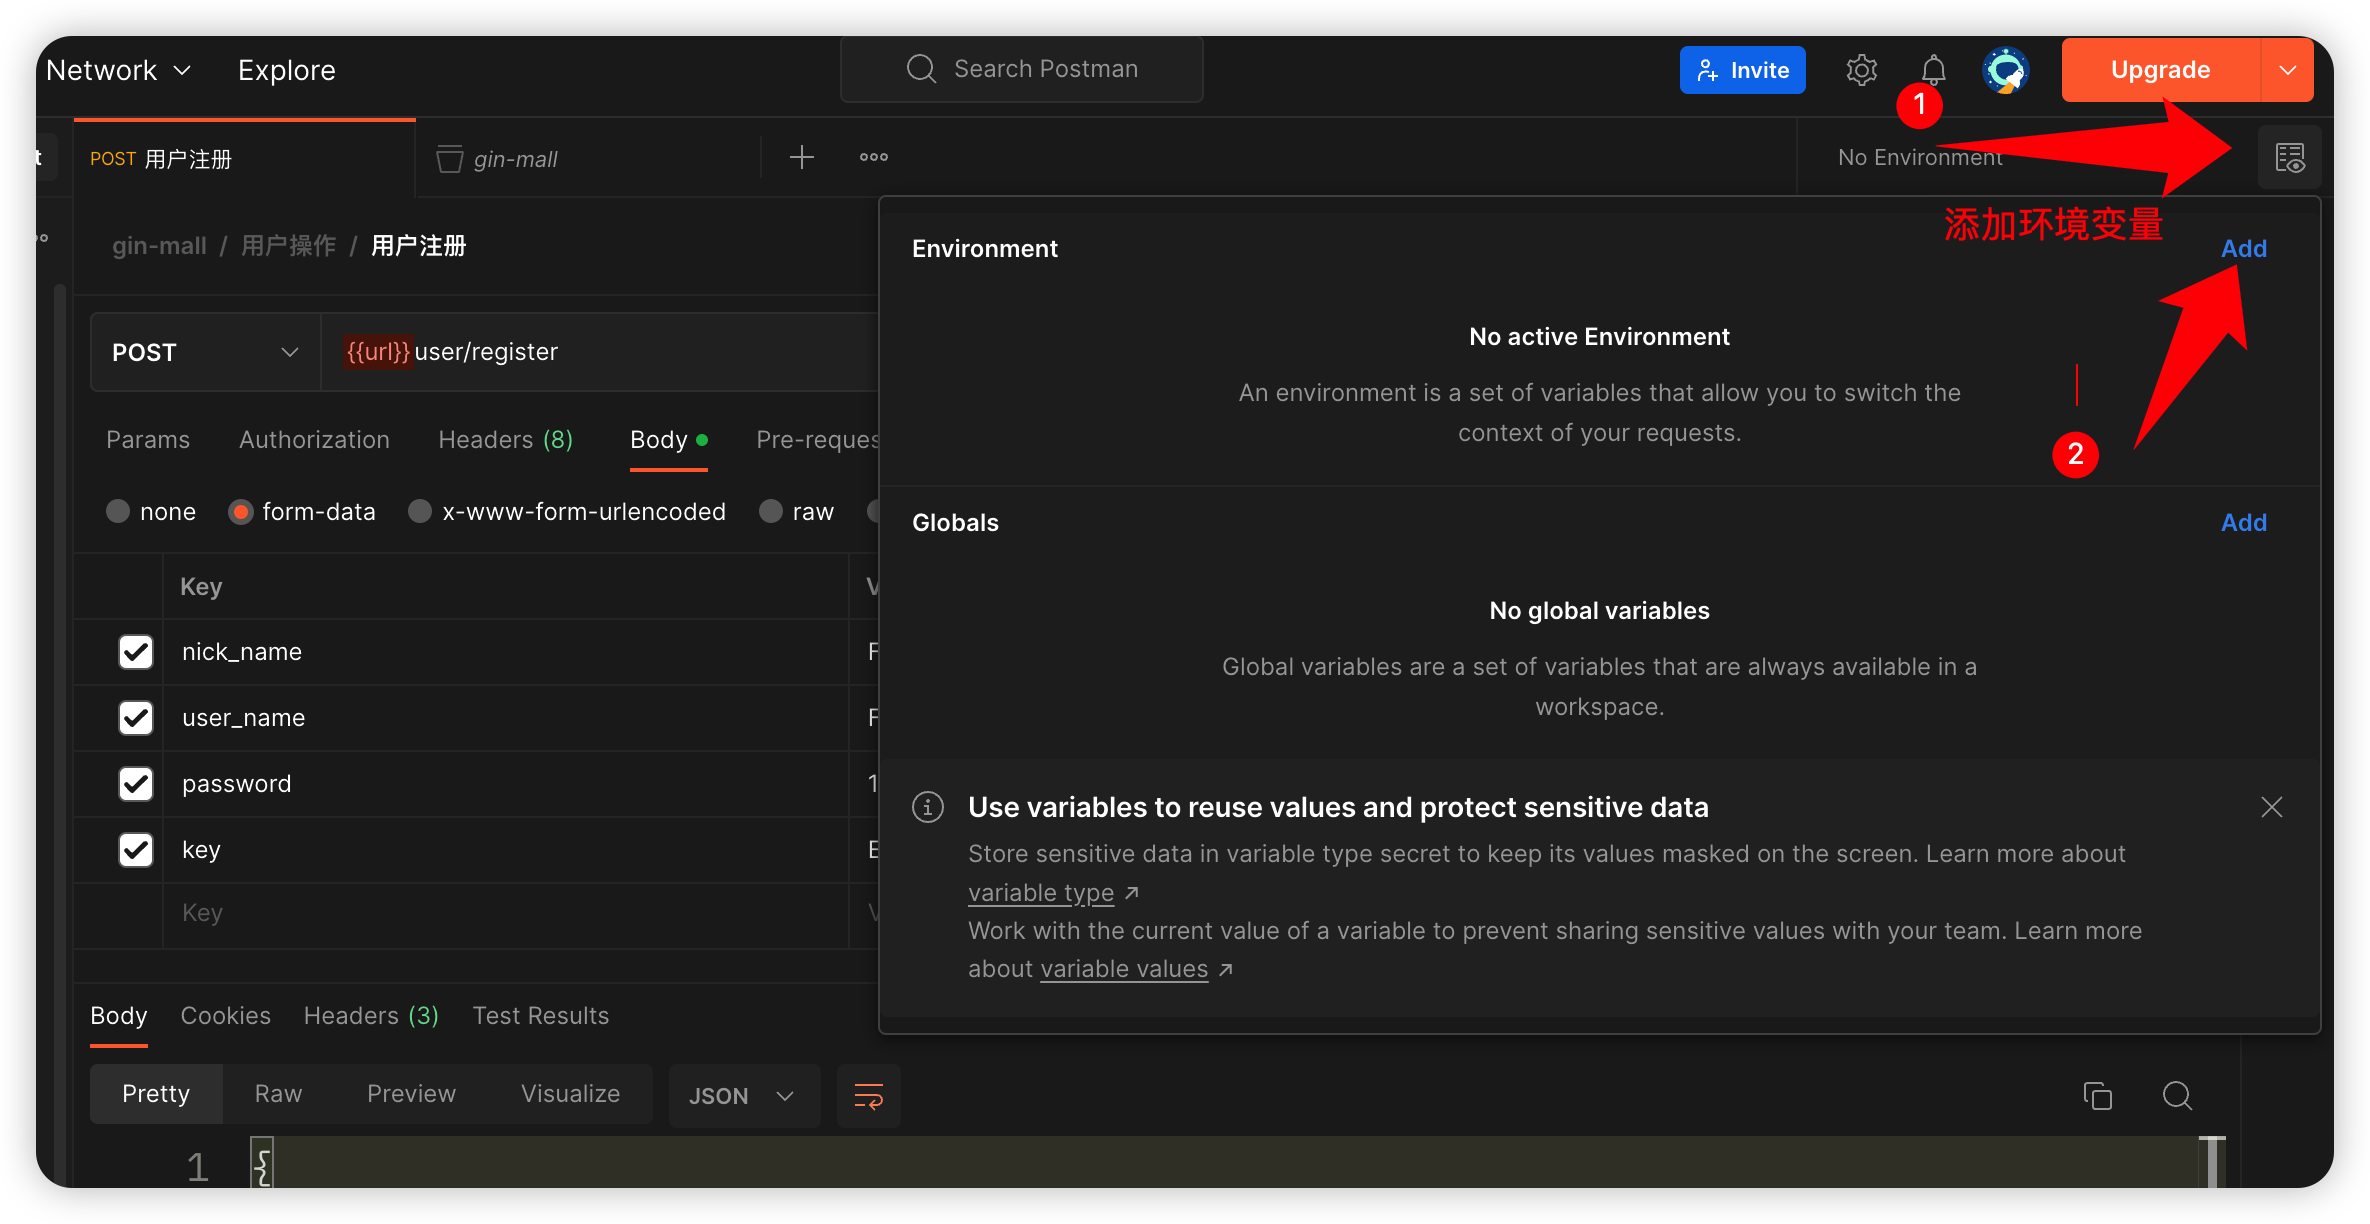2370x1224 pixels.
Task: Open the environment quick look icon
Action: point(2289,157)
